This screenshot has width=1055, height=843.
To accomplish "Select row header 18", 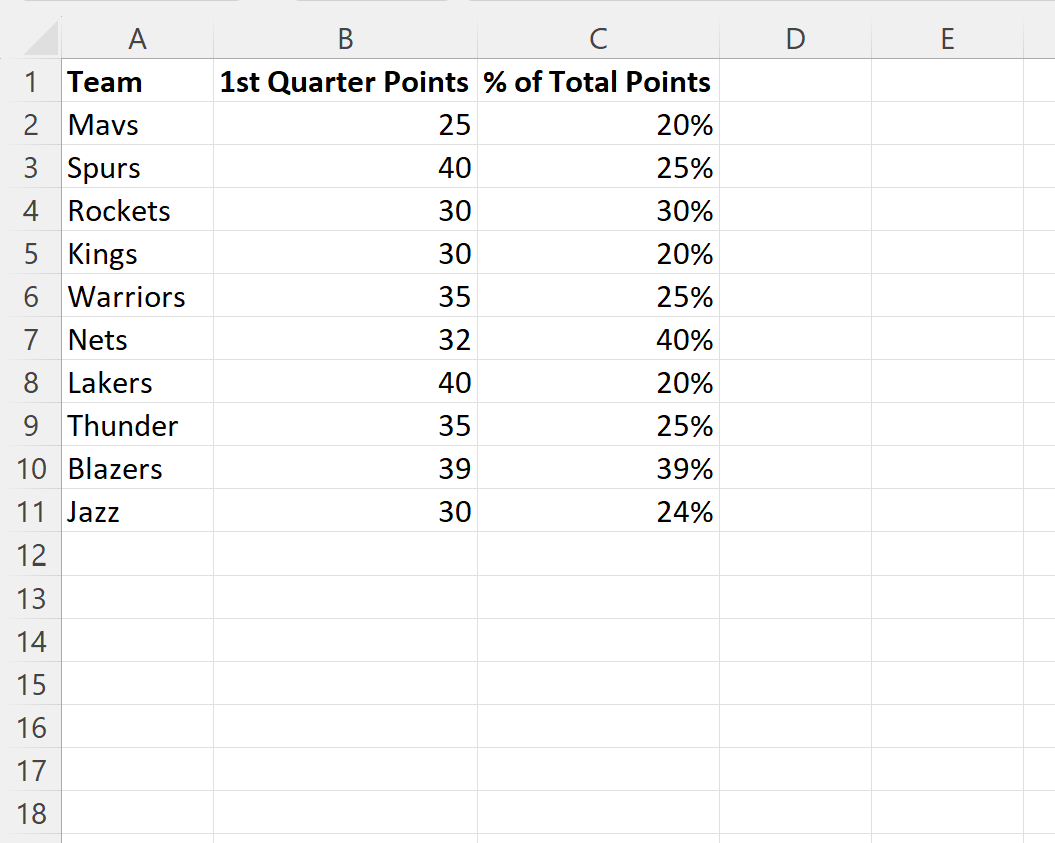I will point(32,813).
